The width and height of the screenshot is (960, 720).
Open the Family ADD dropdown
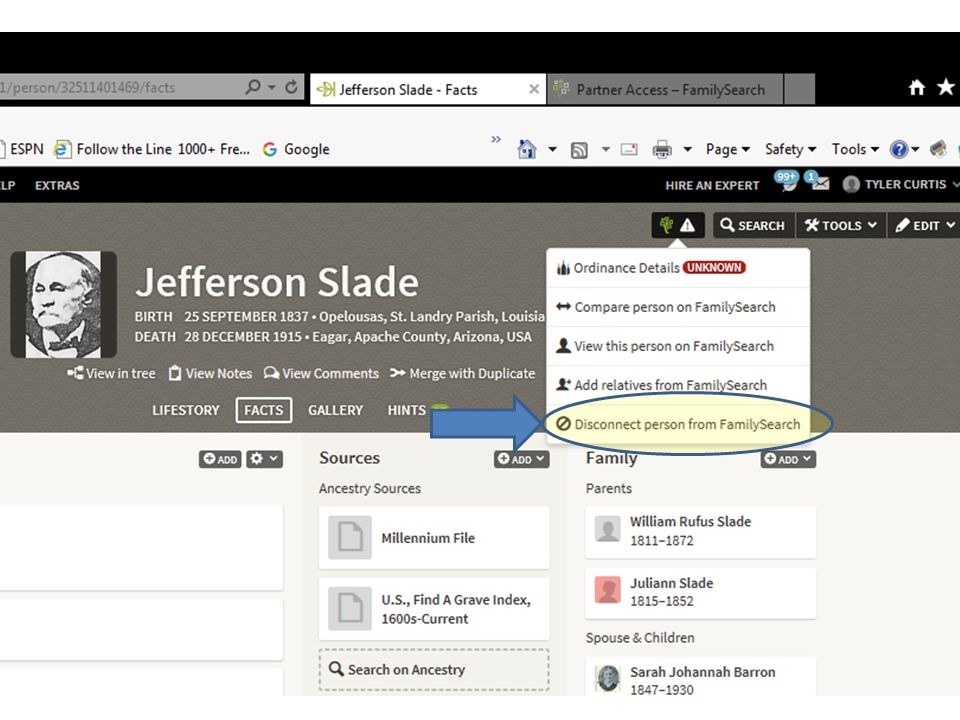(x=788, y=459)
